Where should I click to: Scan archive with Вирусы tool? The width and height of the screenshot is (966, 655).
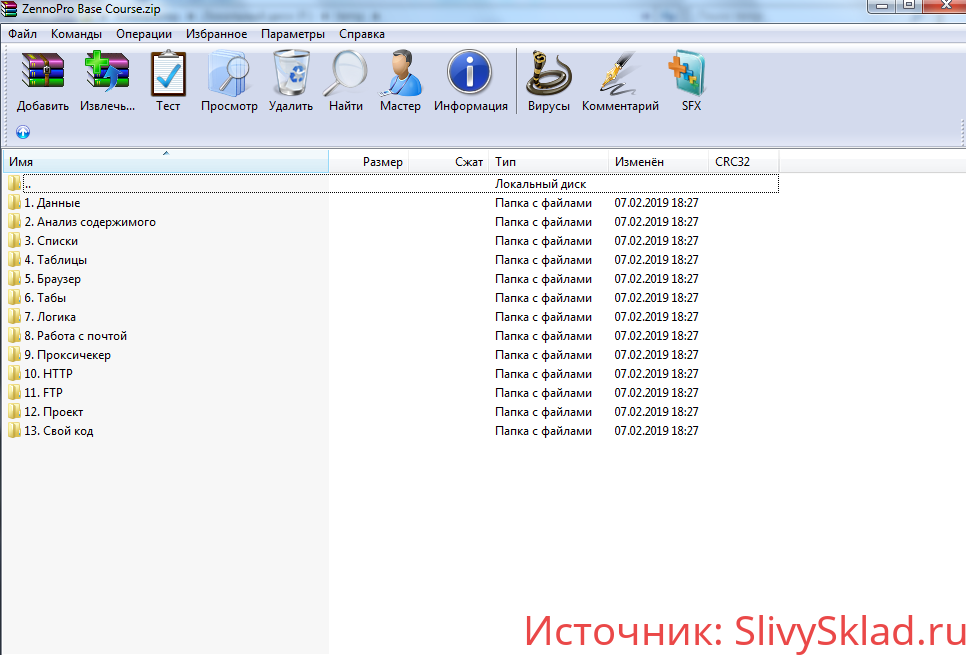(549, 80)
